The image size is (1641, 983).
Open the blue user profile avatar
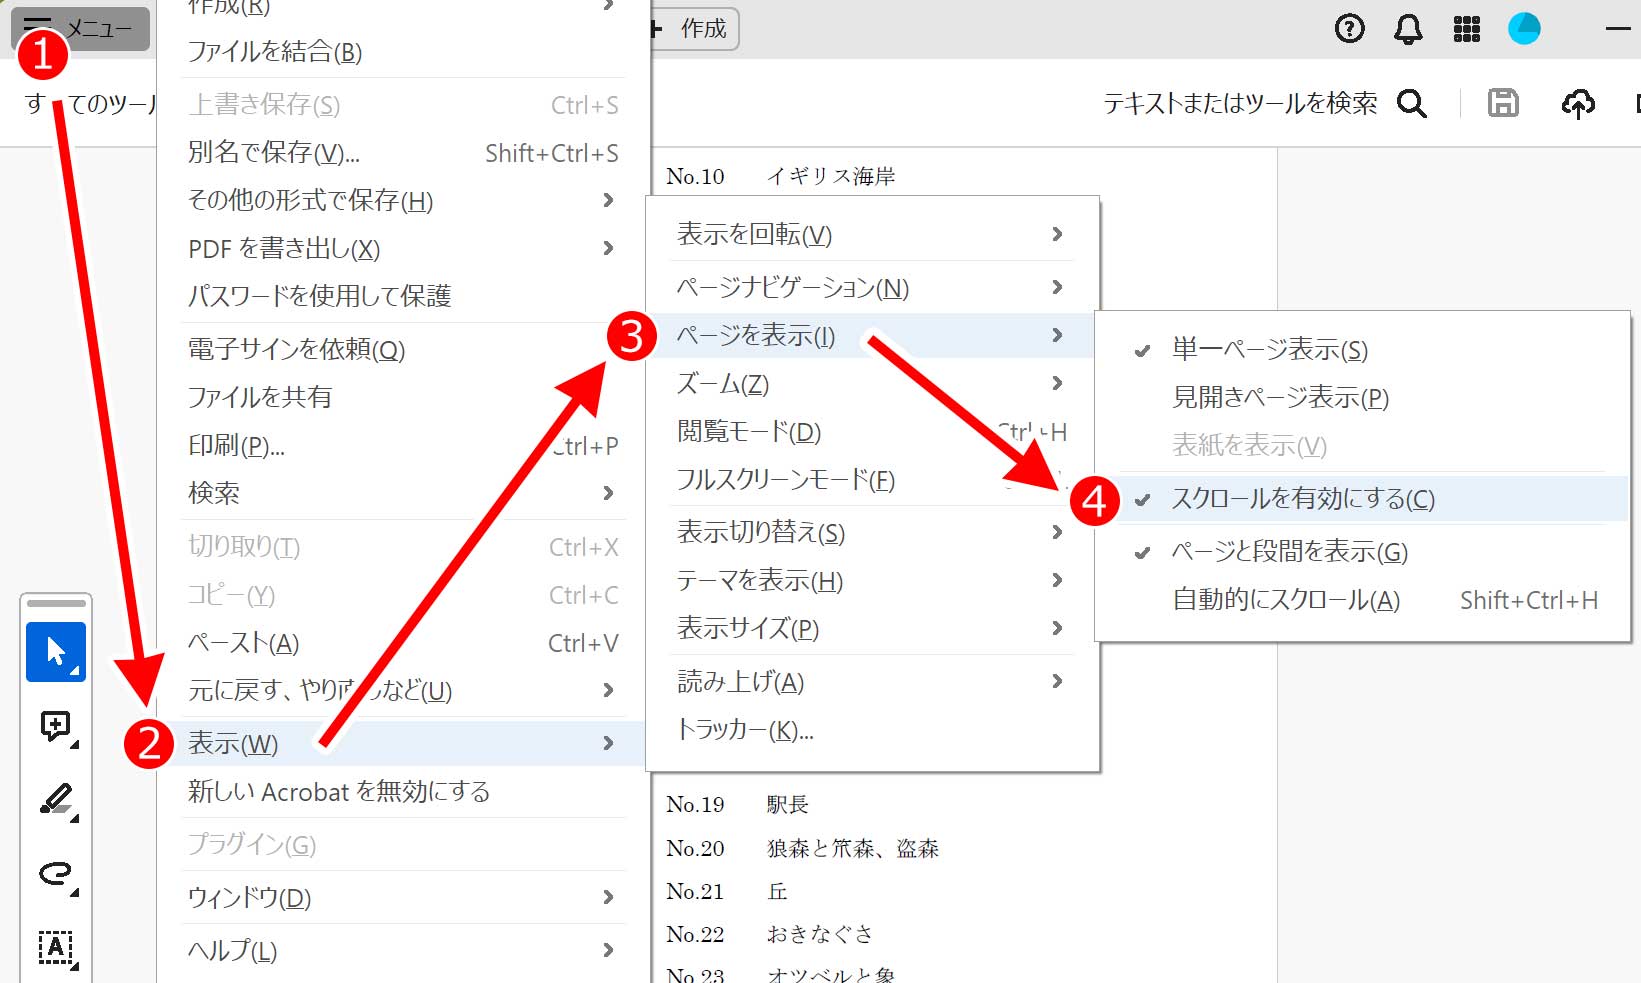click(1524, 29)
